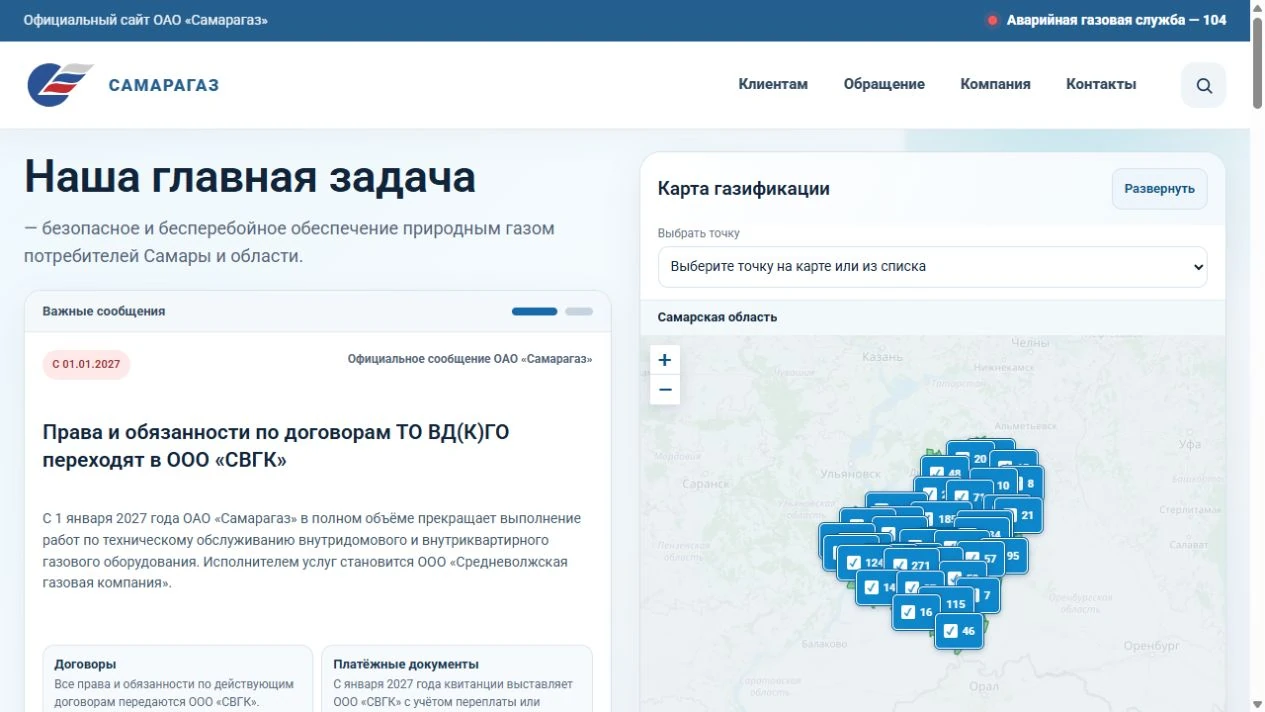Select the map marker labeled 57
Image resolution: width=1265 pixels, height=712 pixels.
pyautogui.click(x=988, y=559)
